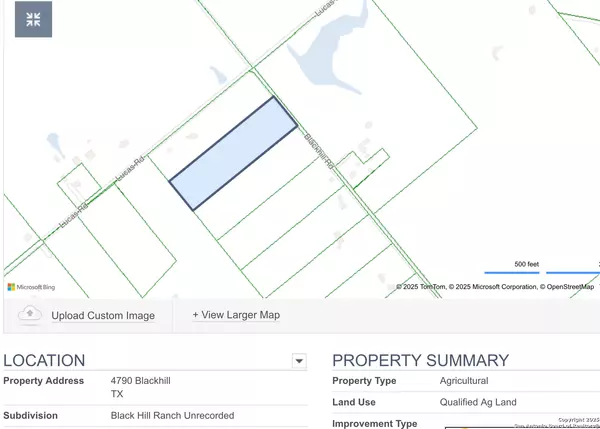Click + View Larger Map

(236, 314)
